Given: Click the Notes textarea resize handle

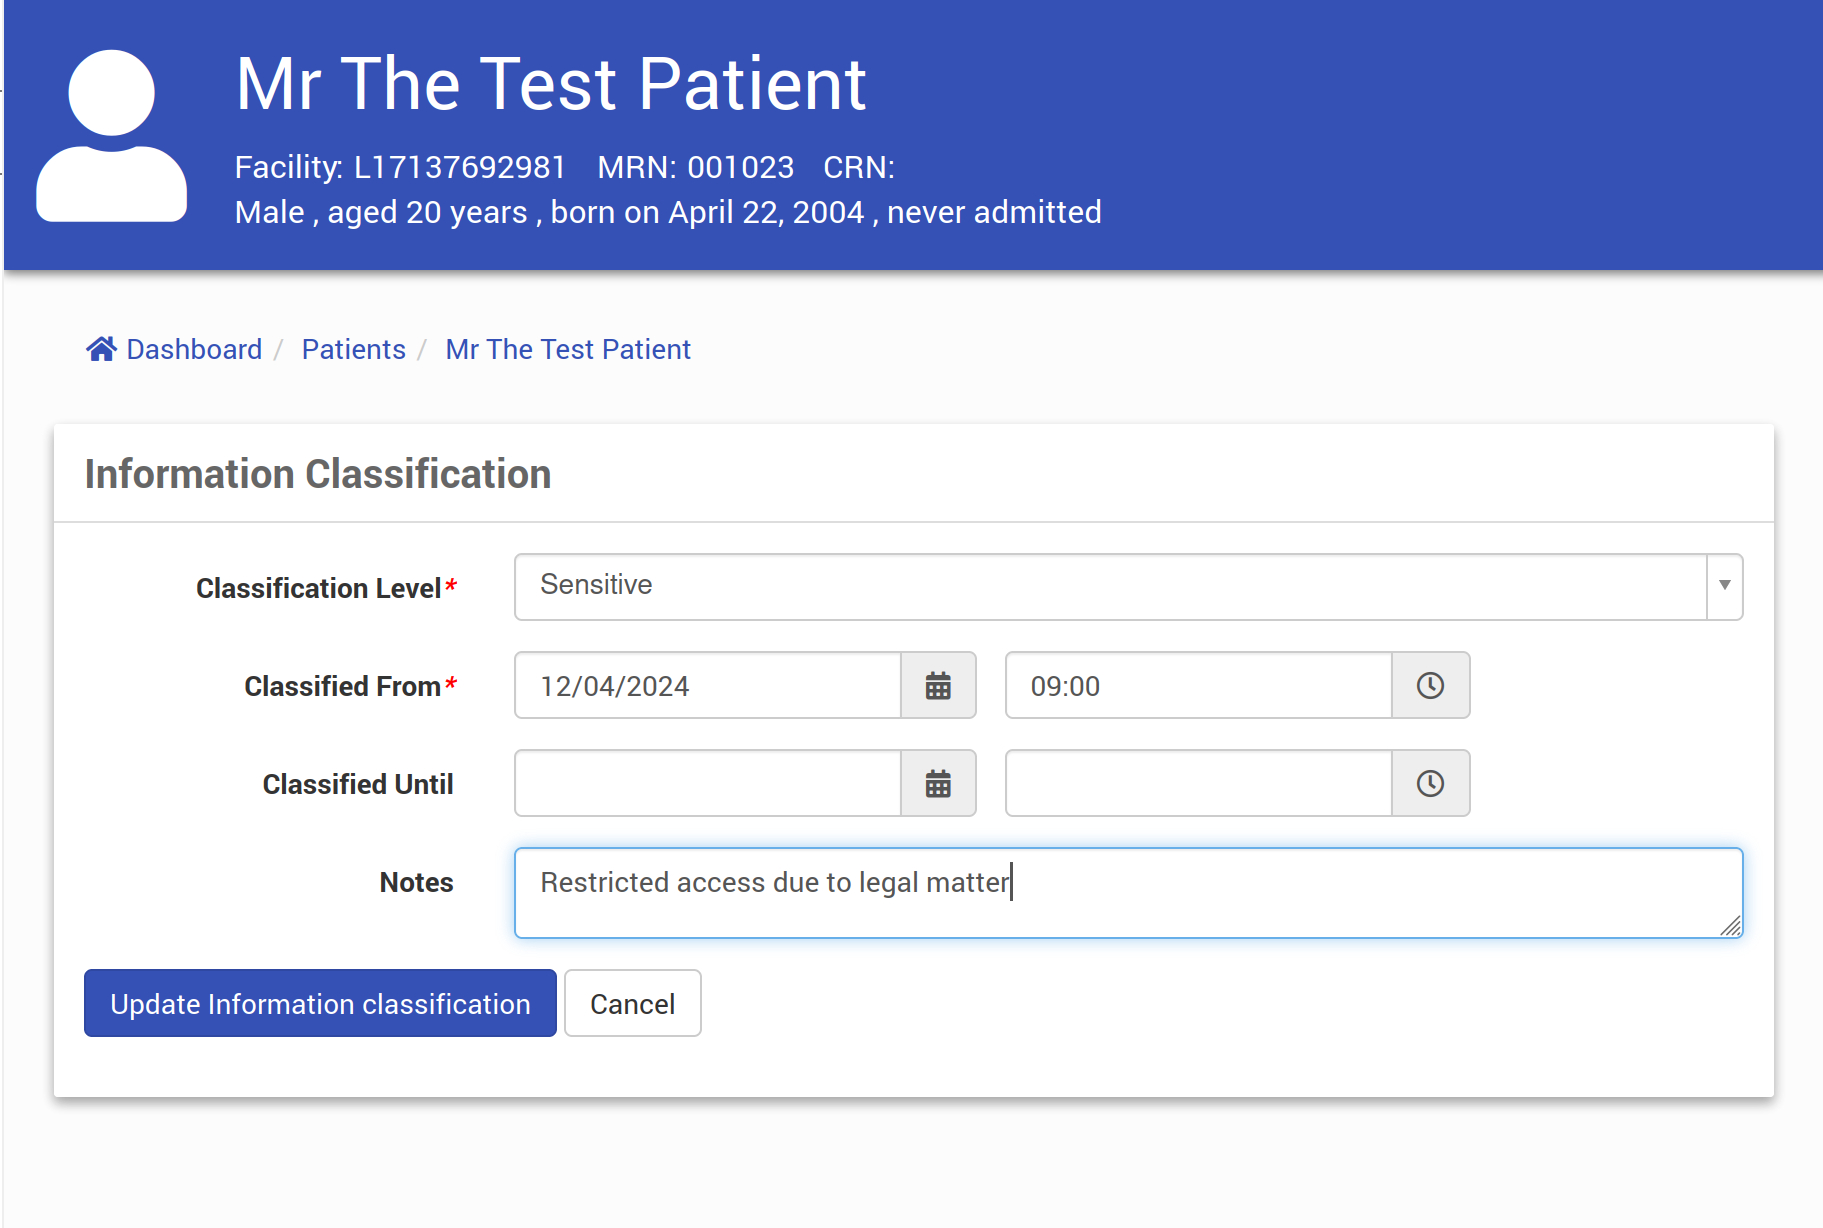Looking at the screenshot, I should (1731, 926).
